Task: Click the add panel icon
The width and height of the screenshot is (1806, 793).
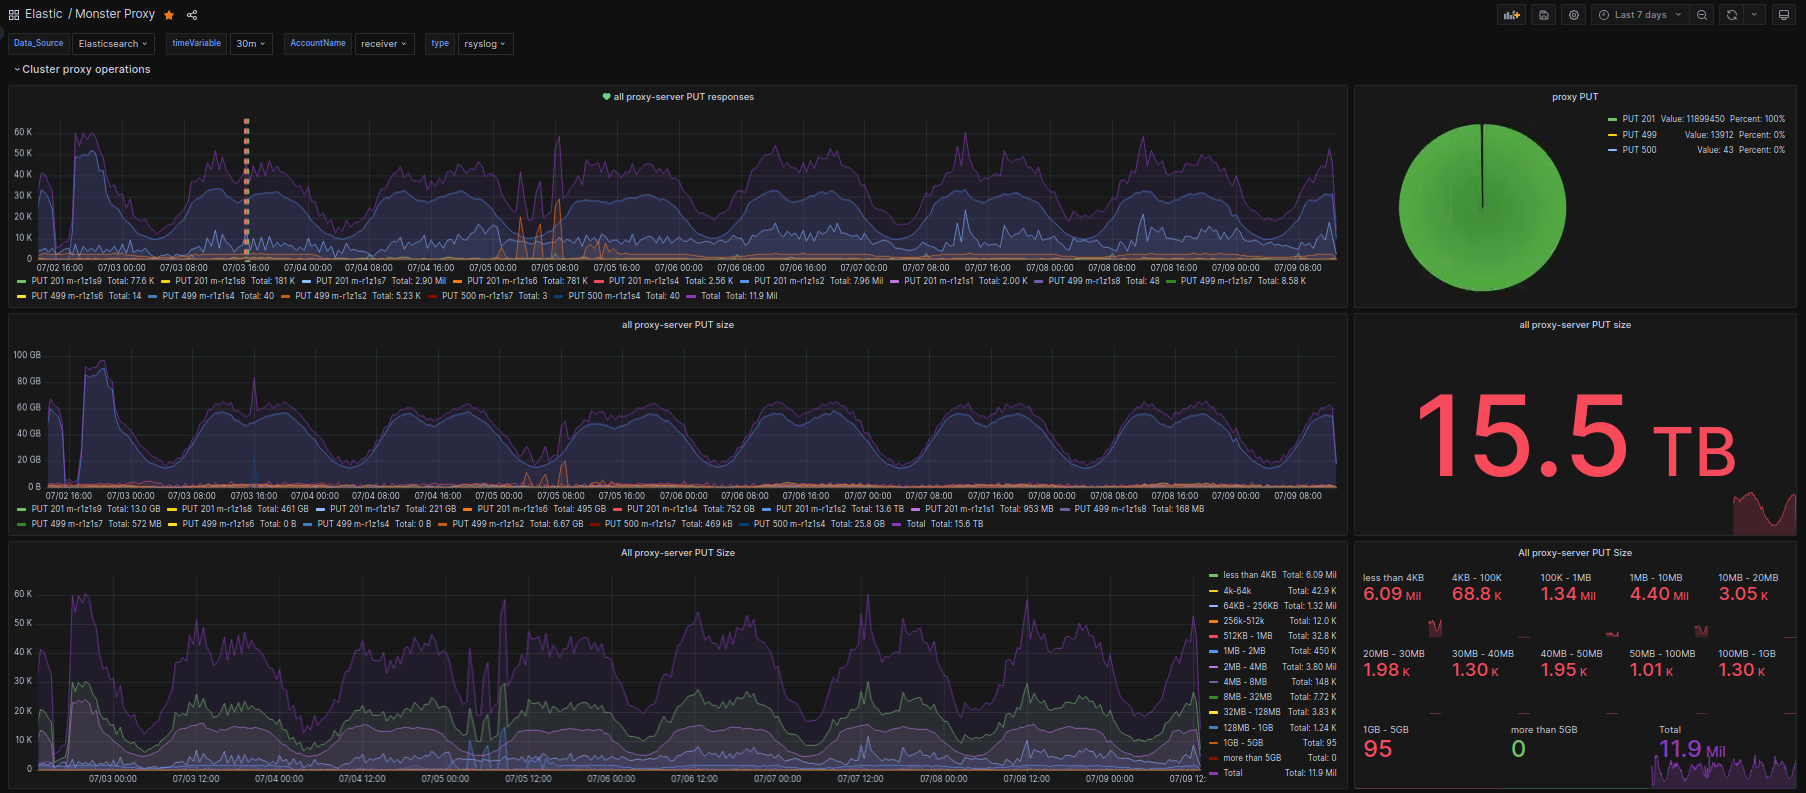Action: [1511, 15]
